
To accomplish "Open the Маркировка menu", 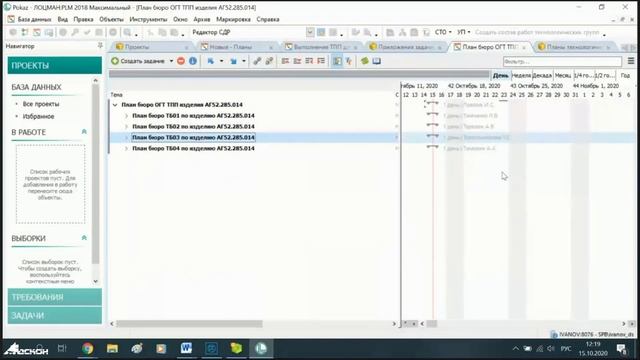I will [x=233, y=19].
